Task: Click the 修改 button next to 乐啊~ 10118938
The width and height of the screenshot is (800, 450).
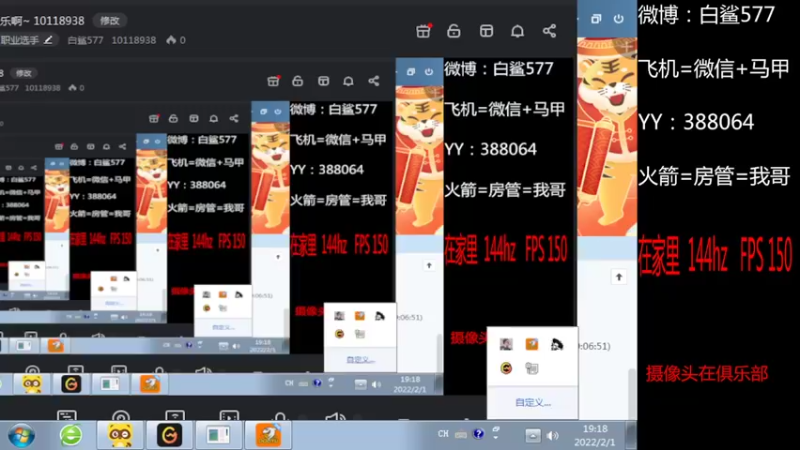Action: [x=110, y=20]
